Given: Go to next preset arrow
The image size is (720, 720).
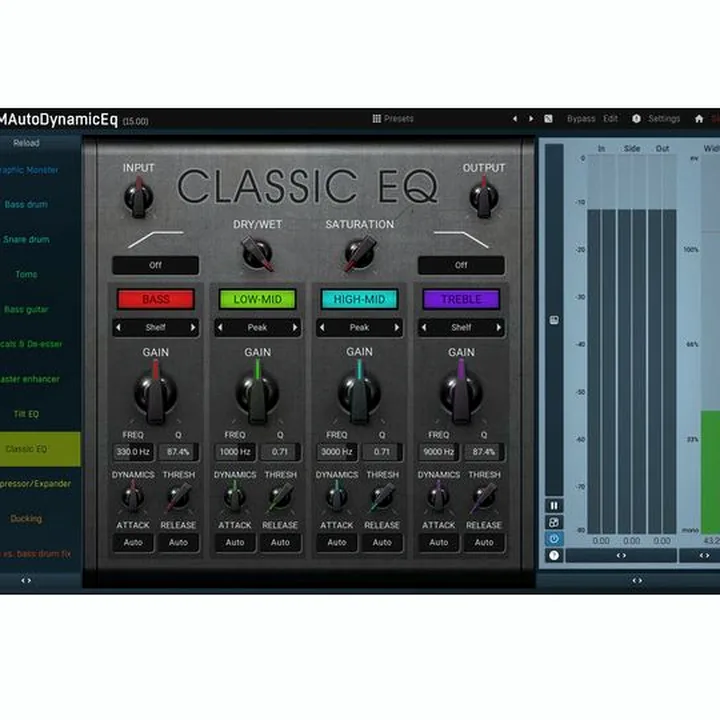Looking at the screenshot, I should point(531,119).
